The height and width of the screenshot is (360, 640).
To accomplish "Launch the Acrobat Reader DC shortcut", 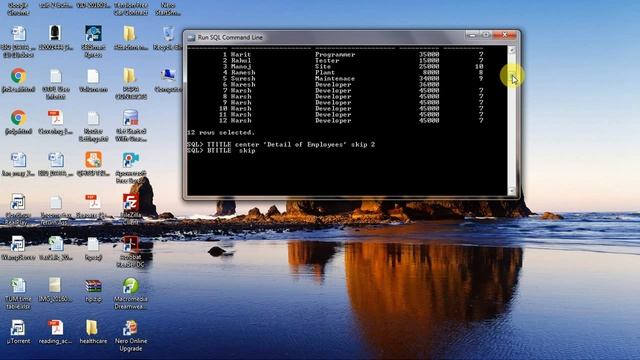I will (x=131, y=251).
